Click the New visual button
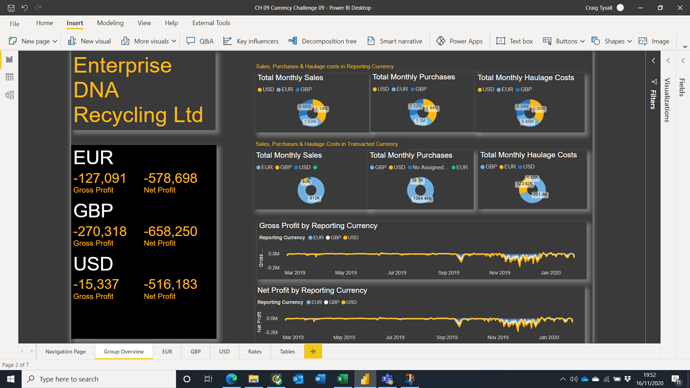 [x=89, y=41]
